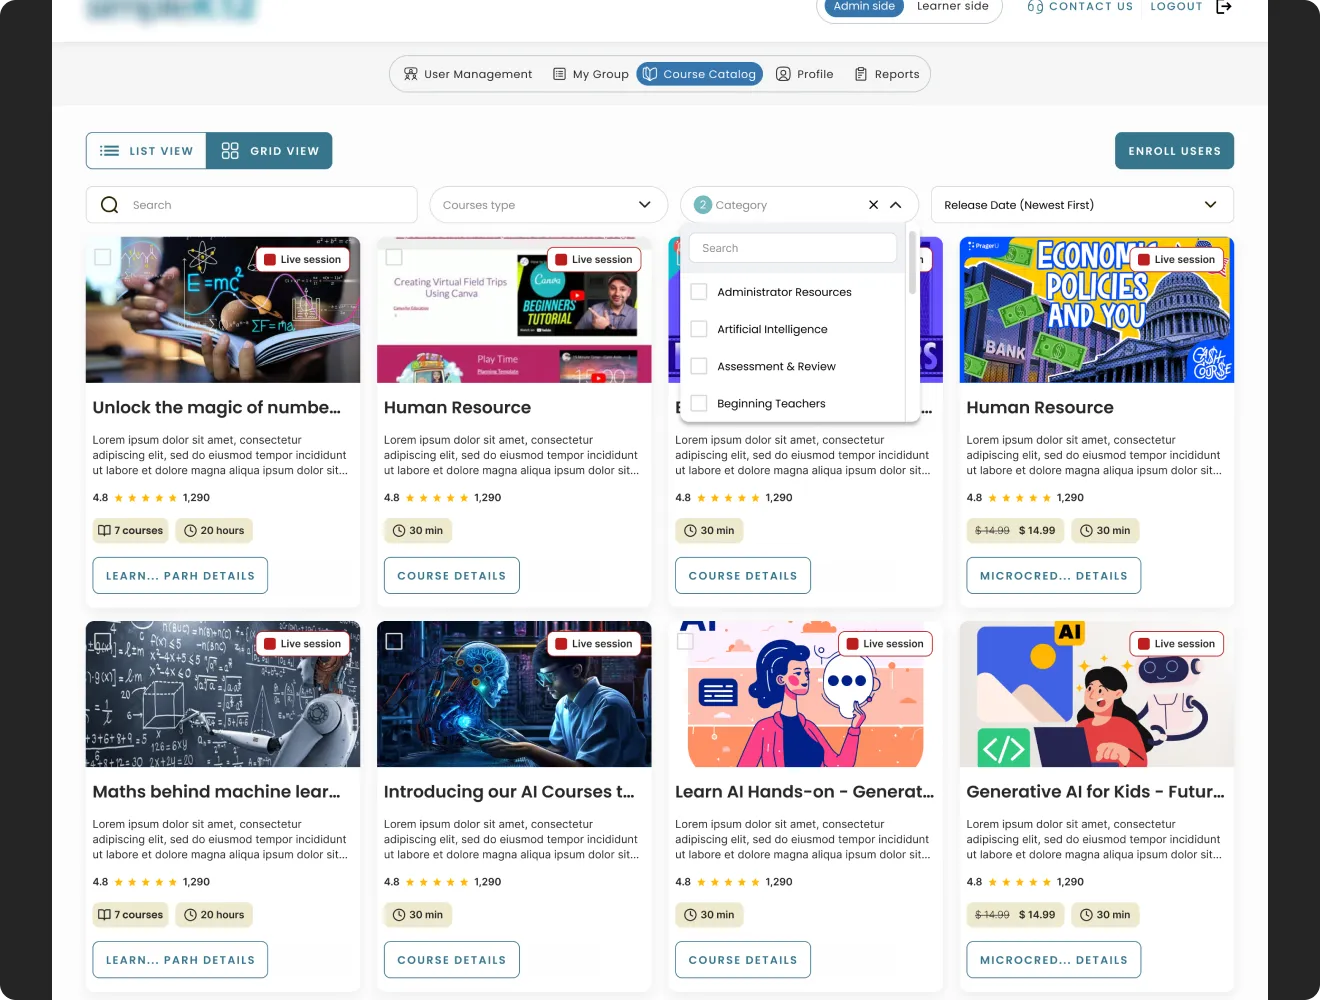Viewport: 1320px width, 1000px height.
Task: Click the magnifier icon in search bar
Action: coord(110,205)
